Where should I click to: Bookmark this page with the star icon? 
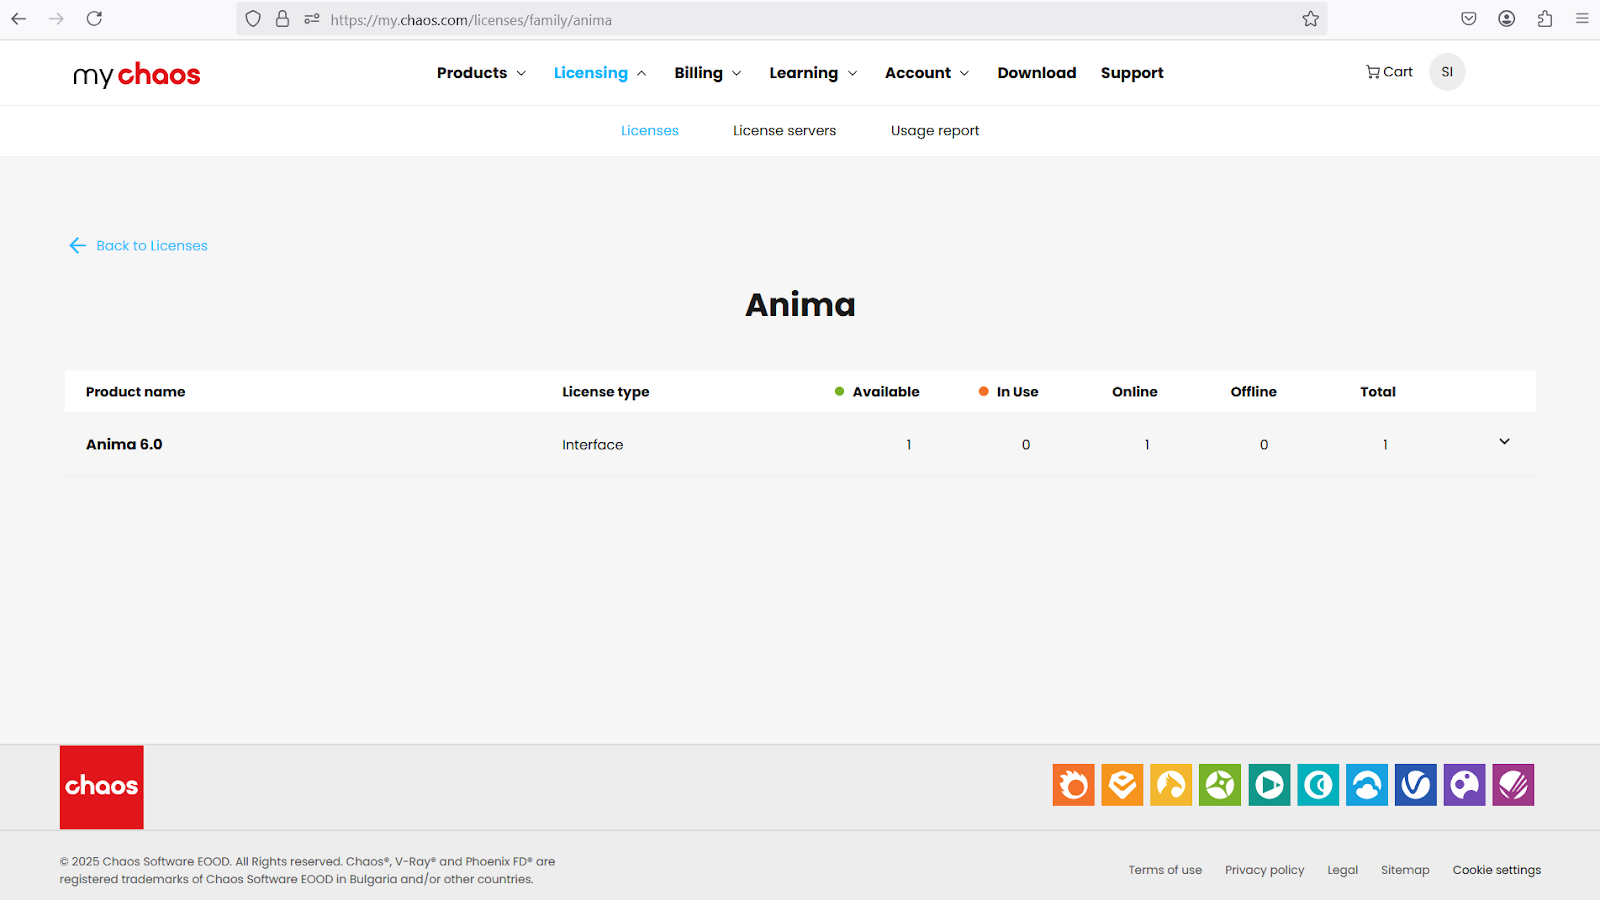(1310, 19)
